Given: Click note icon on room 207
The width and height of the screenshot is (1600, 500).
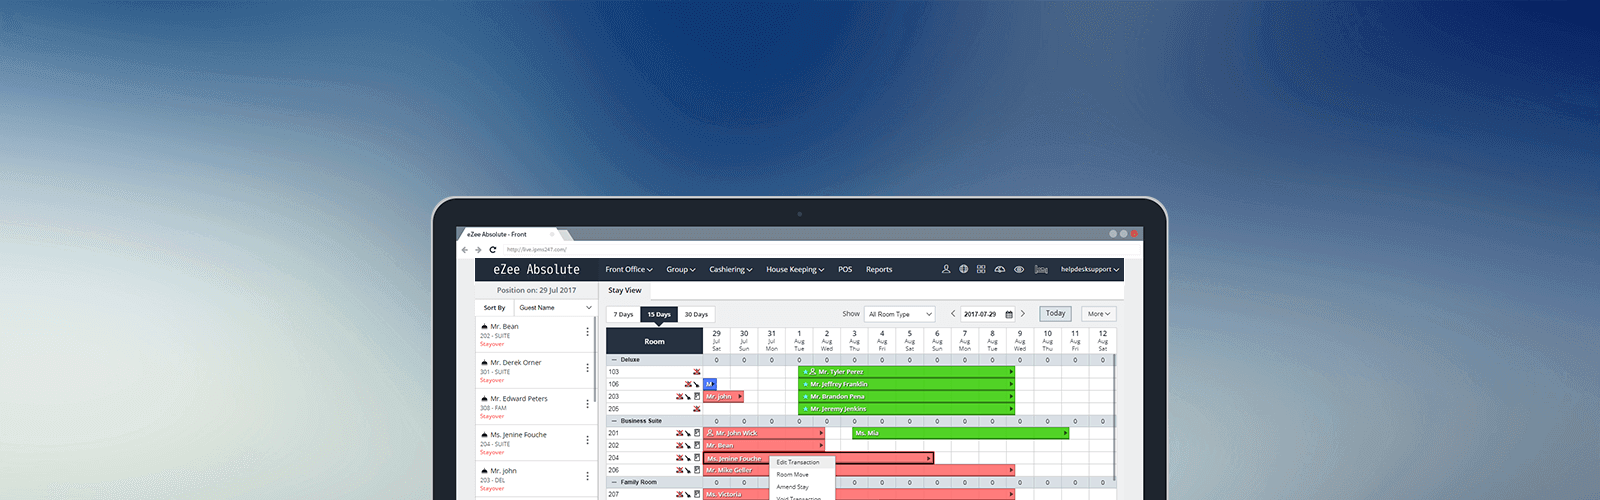Looking at the screenshot, I should (697, 494).
